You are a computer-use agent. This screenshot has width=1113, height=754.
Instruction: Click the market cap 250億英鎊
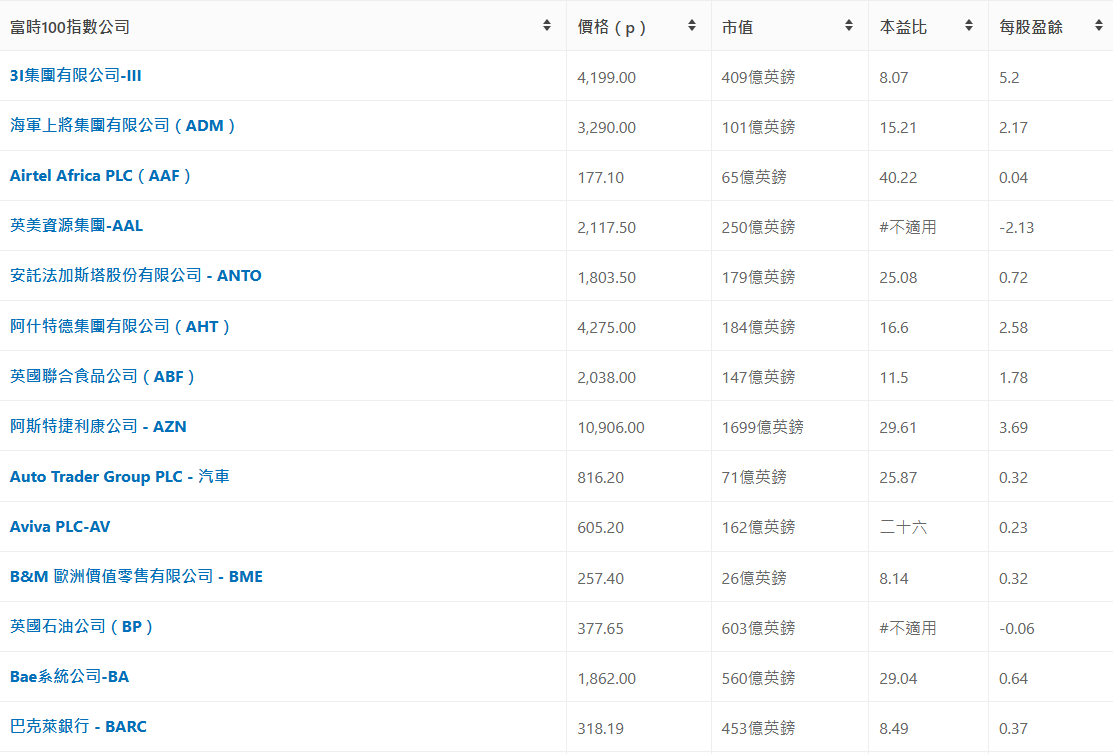pyautogui.click(x=758, y=227)
